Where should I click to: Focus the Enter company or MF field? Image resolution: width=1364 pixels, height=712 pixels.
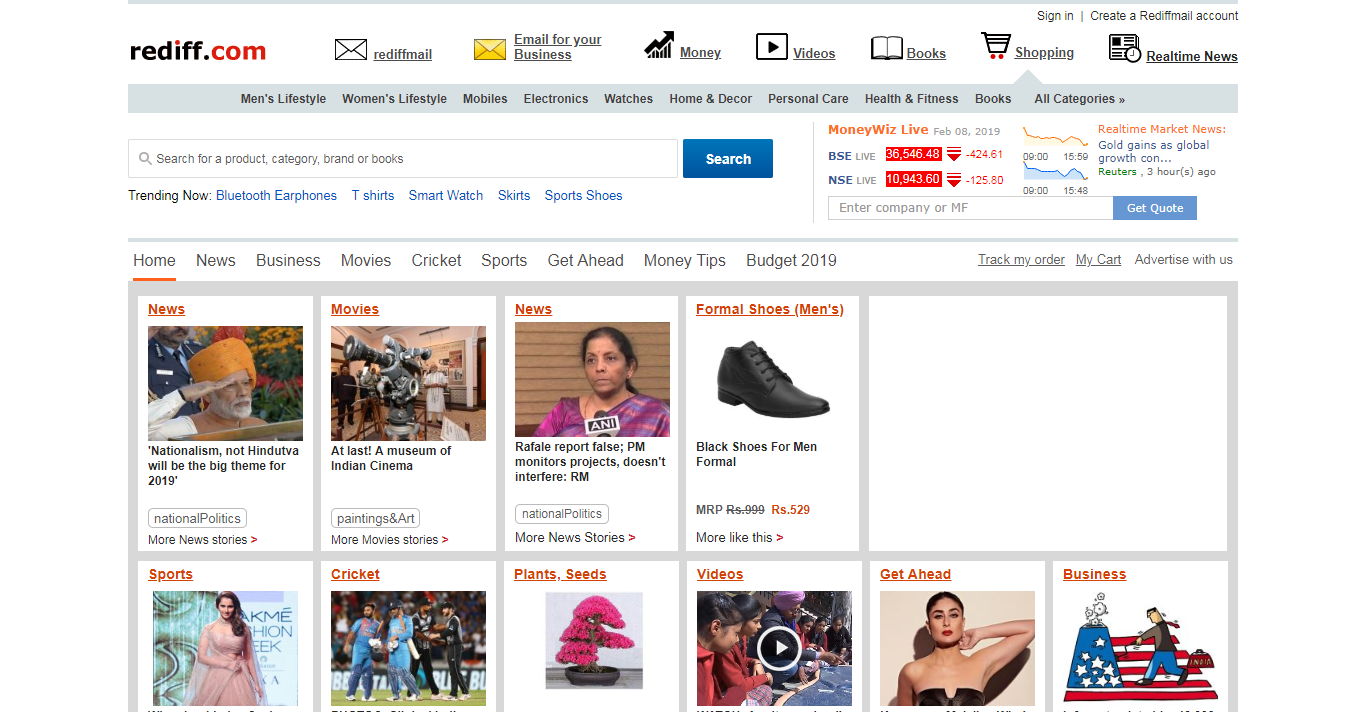tap(970, 208)
